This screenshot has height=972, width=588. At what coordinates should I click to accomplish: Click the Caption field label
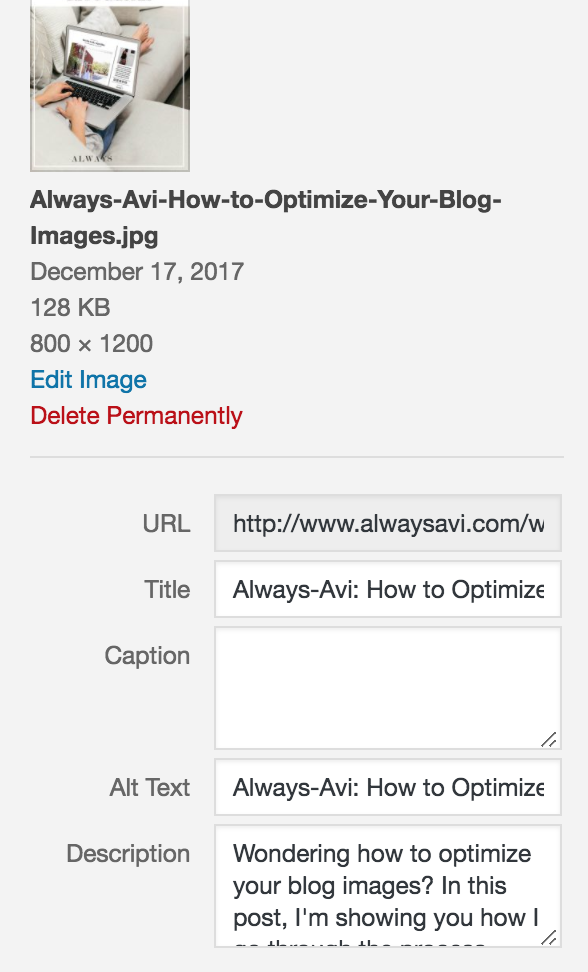point(147,655)
